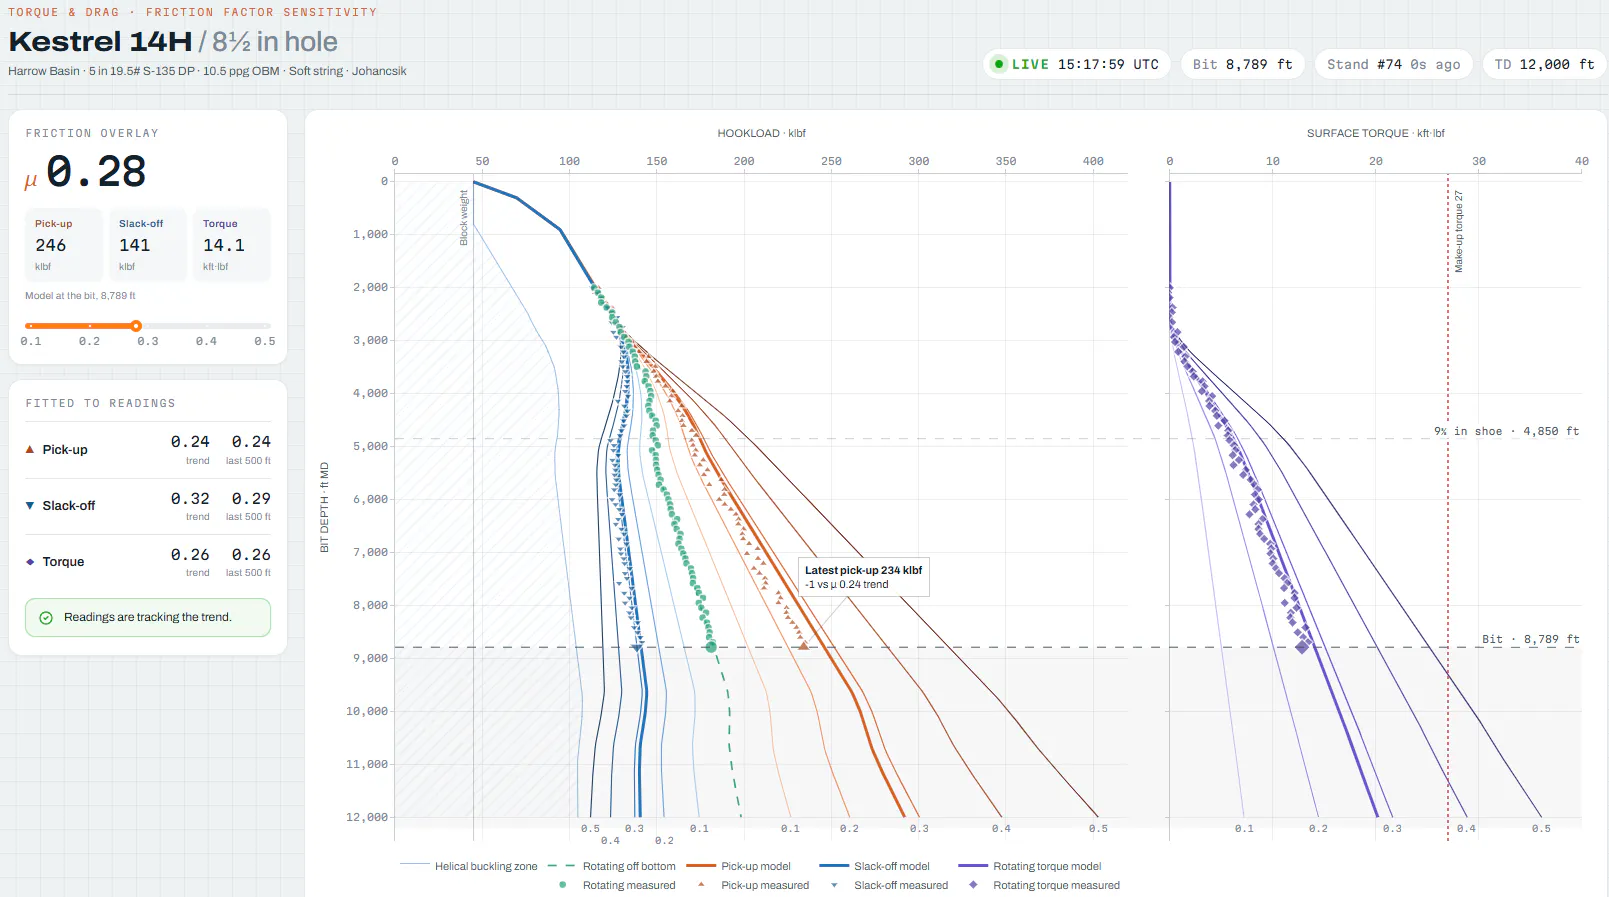Click the TD 12,000 ft header pill
Image resolution: width=1609 pixels, height=897 pixels.
pos(1544,64)
